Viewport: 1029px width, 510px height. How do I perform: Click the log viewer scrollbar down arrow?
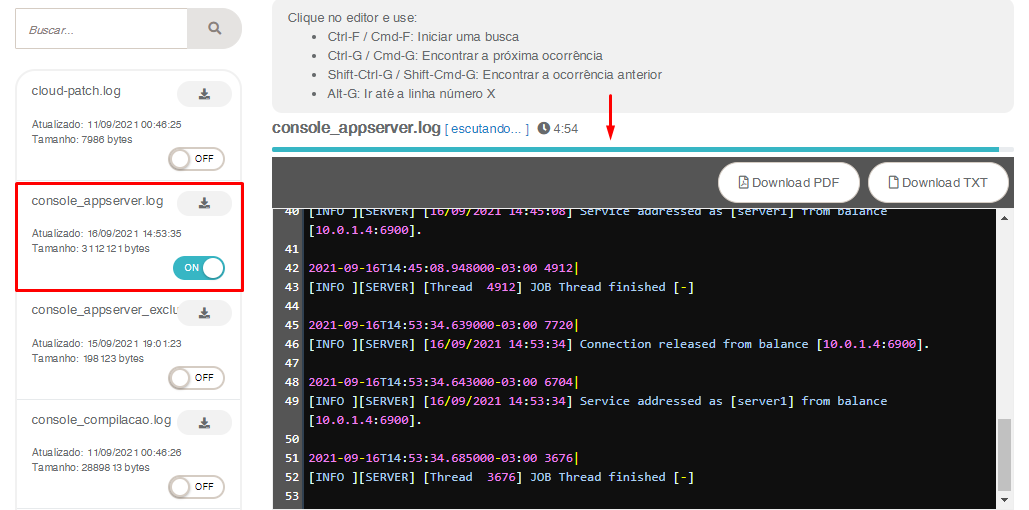(1004, 500)
